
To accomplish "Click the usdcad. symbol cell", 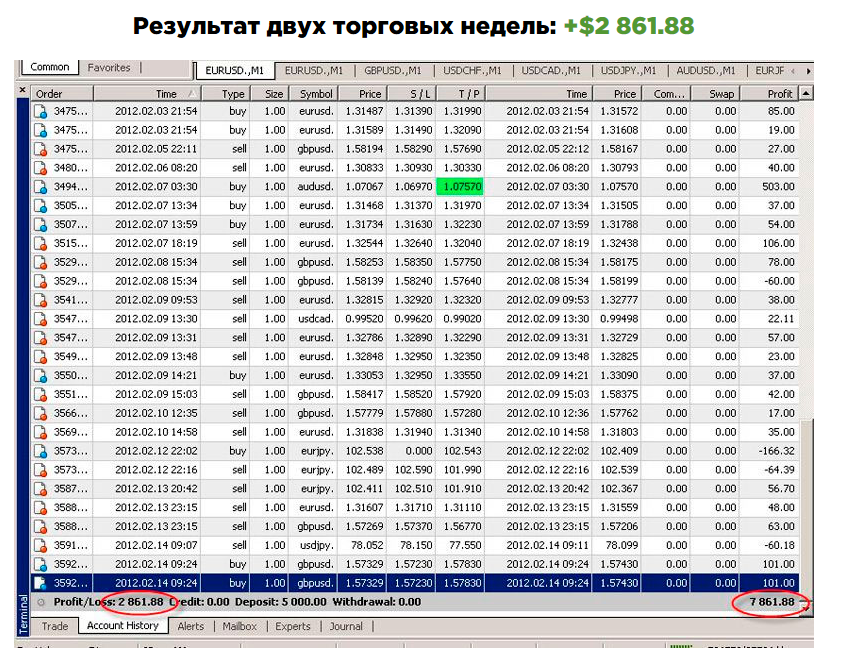I will (315, 319).
